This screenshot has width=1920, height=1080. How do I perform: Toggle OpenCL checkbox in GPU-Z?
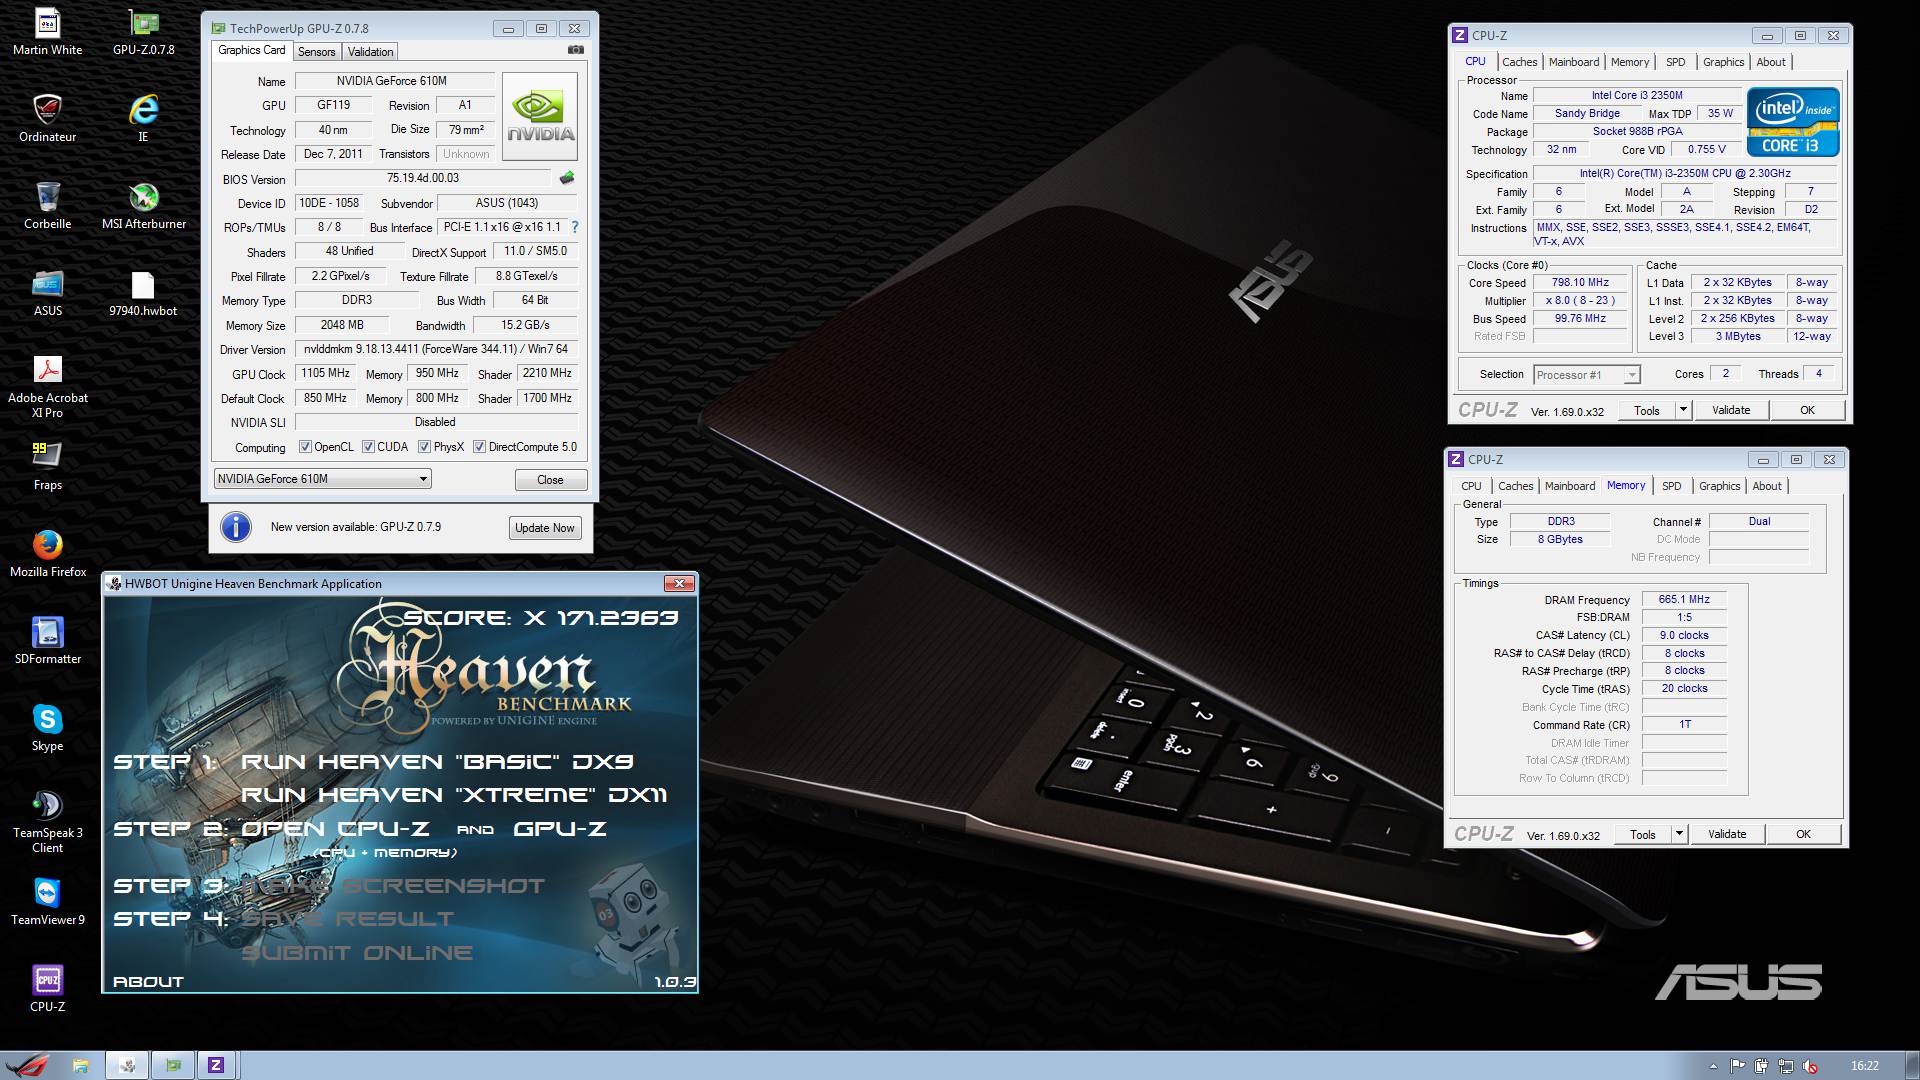click(306, 447)
